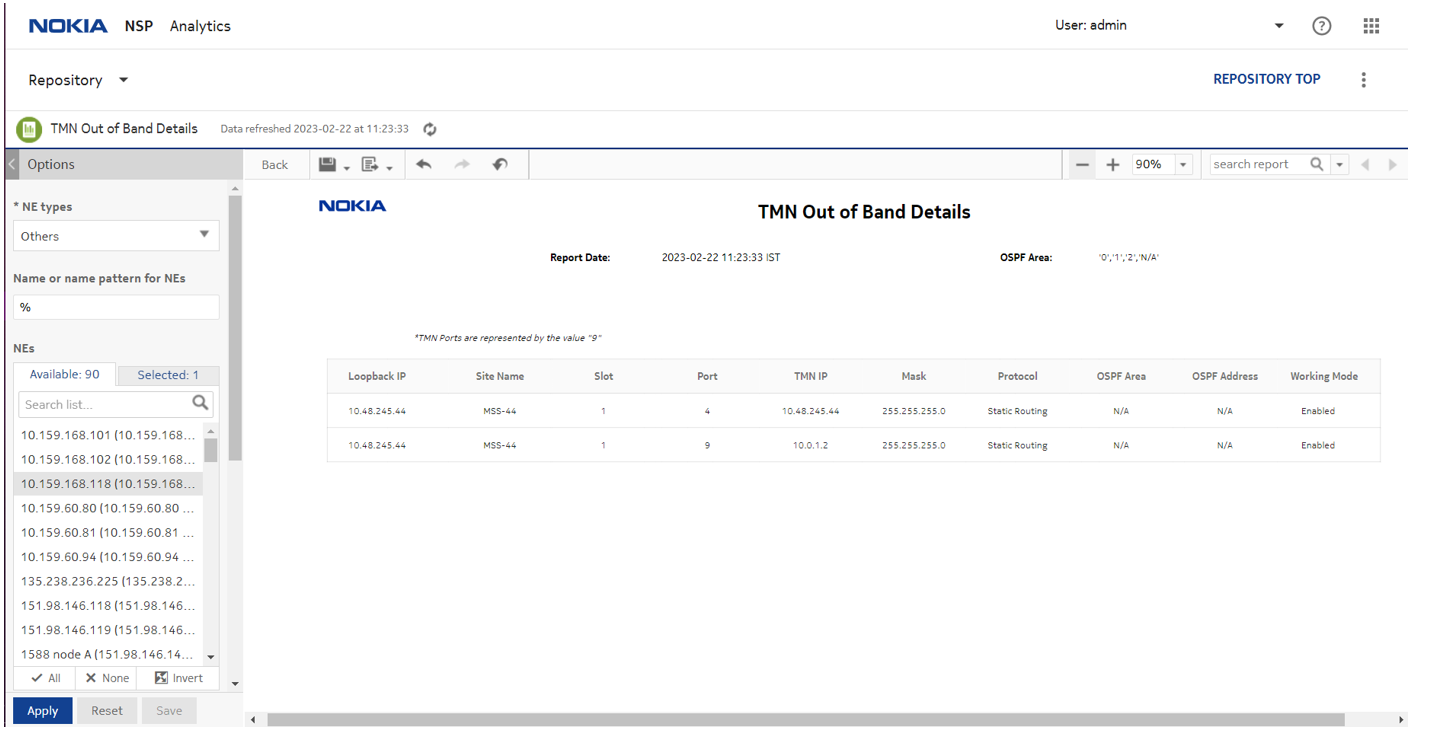Screen dimensions: 1438x736
Task: Zoom out with the minus icon
Action: (1082, 164)
